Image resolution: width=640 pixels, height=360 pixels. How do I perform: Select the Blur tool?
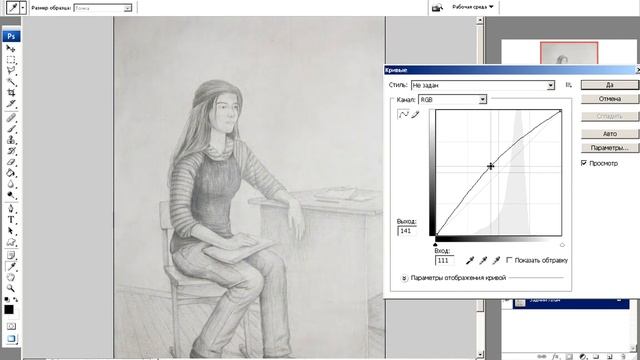[11, 184]
